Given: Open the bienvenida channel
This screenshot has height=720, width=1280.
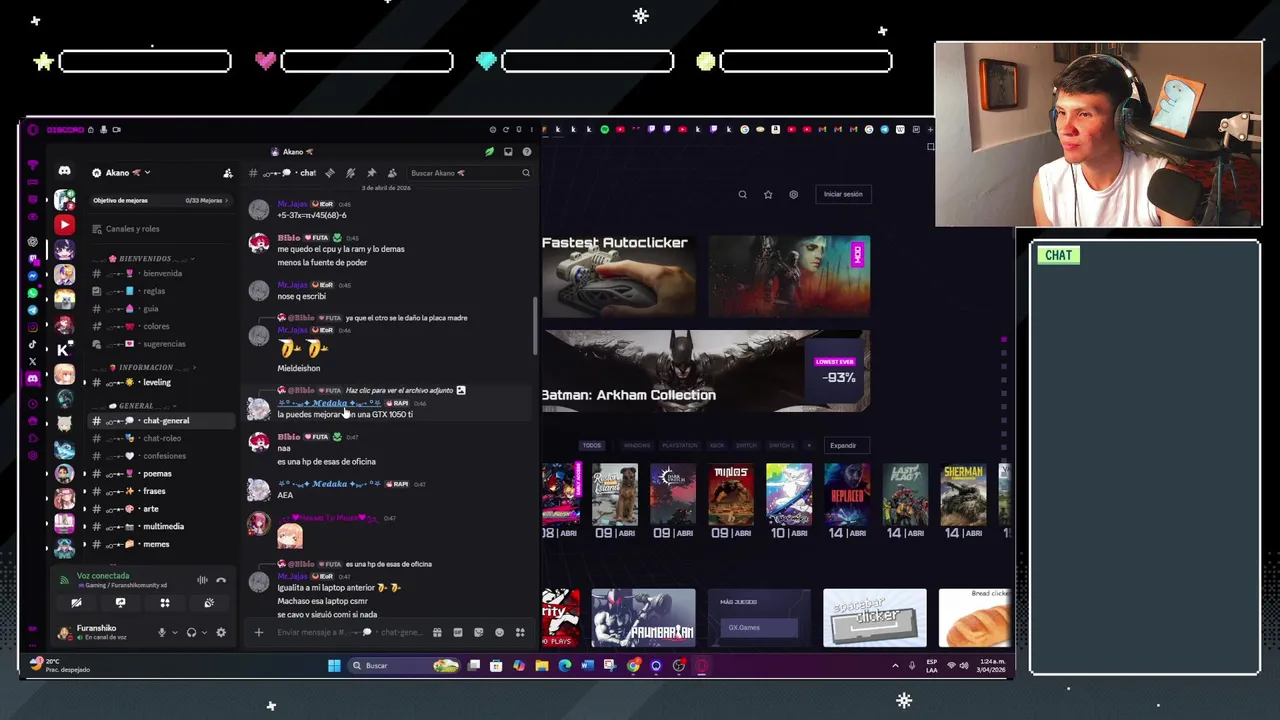Looking at the screenshot, I should coord(160,273).
